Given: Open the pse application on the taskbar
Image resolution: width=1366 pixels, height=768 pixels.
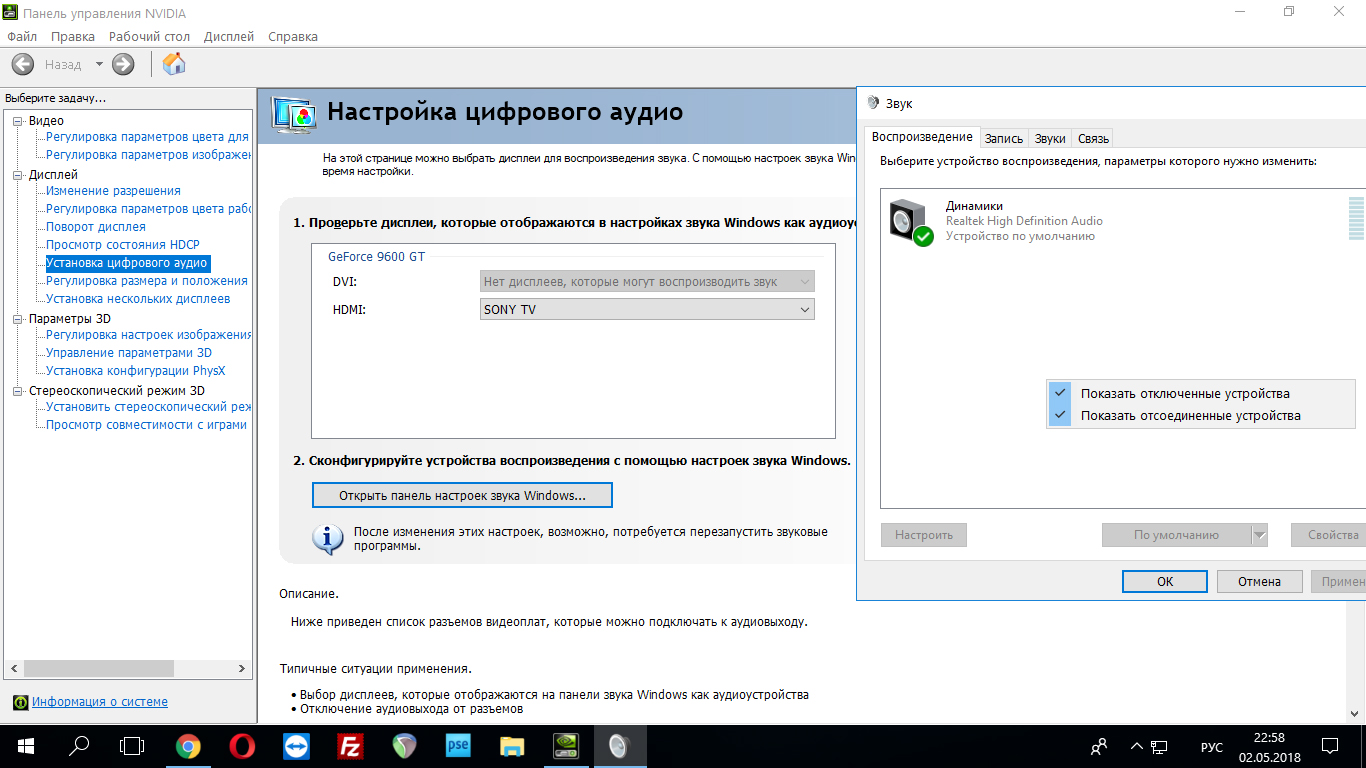Looking at the screenshot, I should pos(458,746).
